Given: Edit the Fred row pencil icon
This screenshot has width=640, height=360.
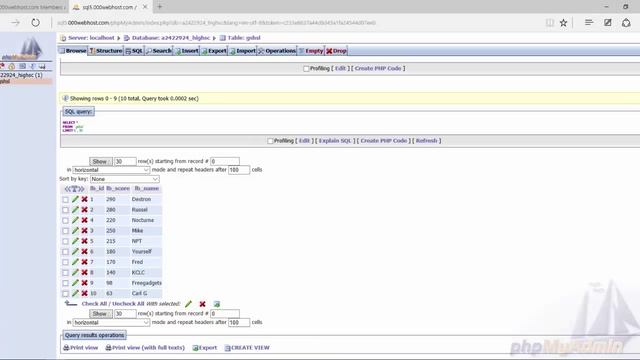Looking at the screenshot, I should tap(75, 262).
